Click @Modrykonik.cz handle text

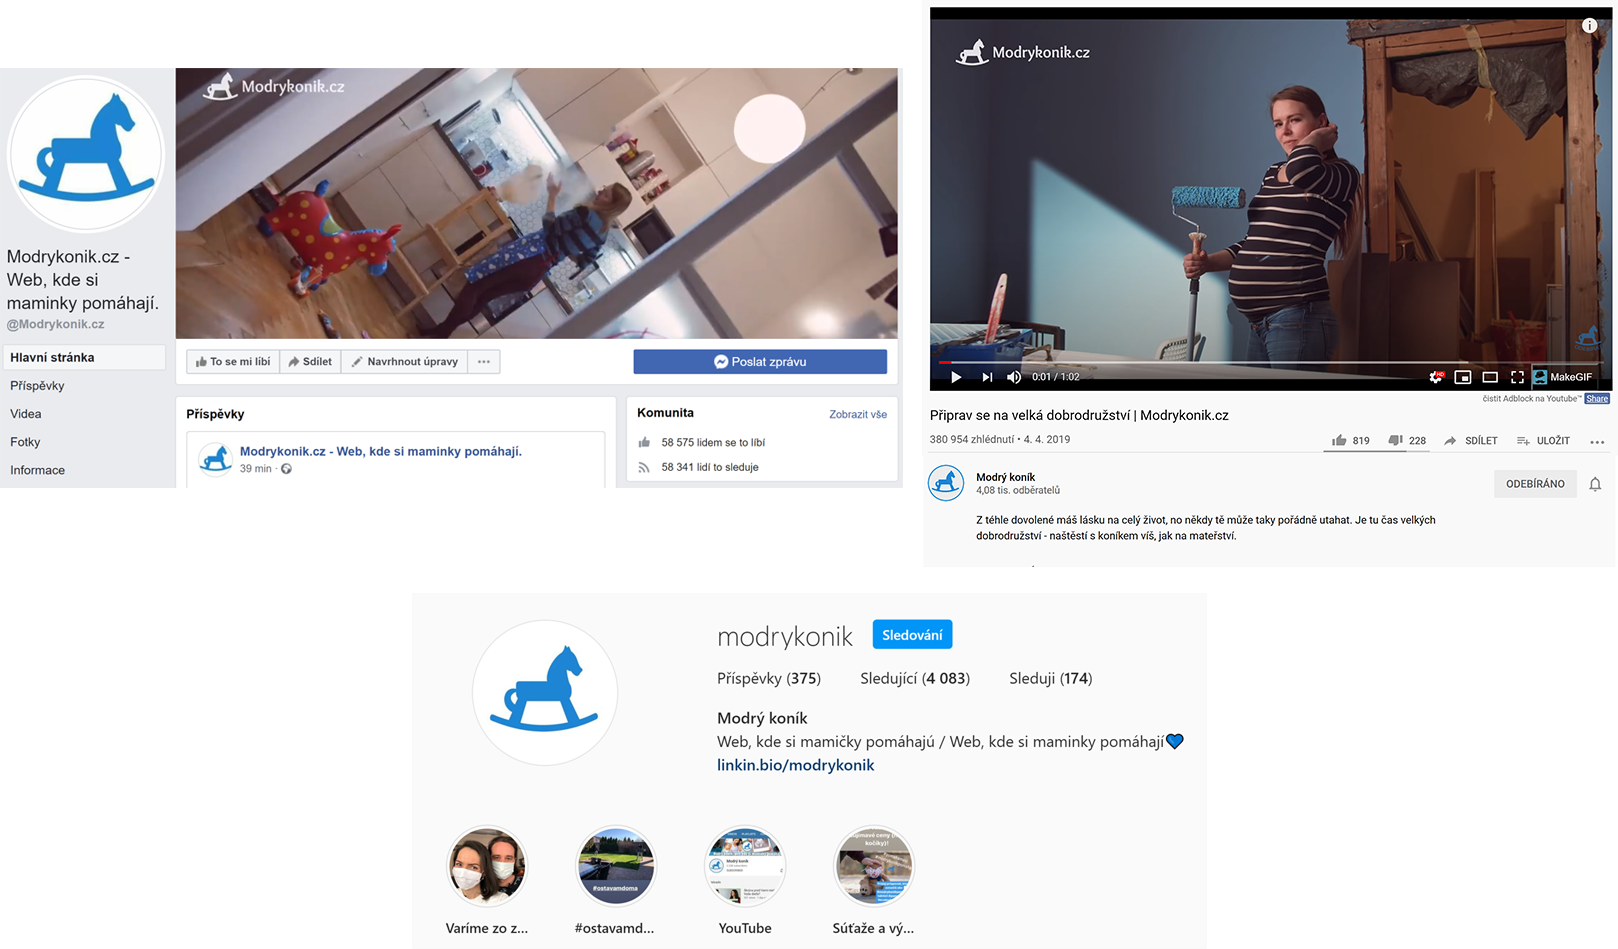coord(55,324)
